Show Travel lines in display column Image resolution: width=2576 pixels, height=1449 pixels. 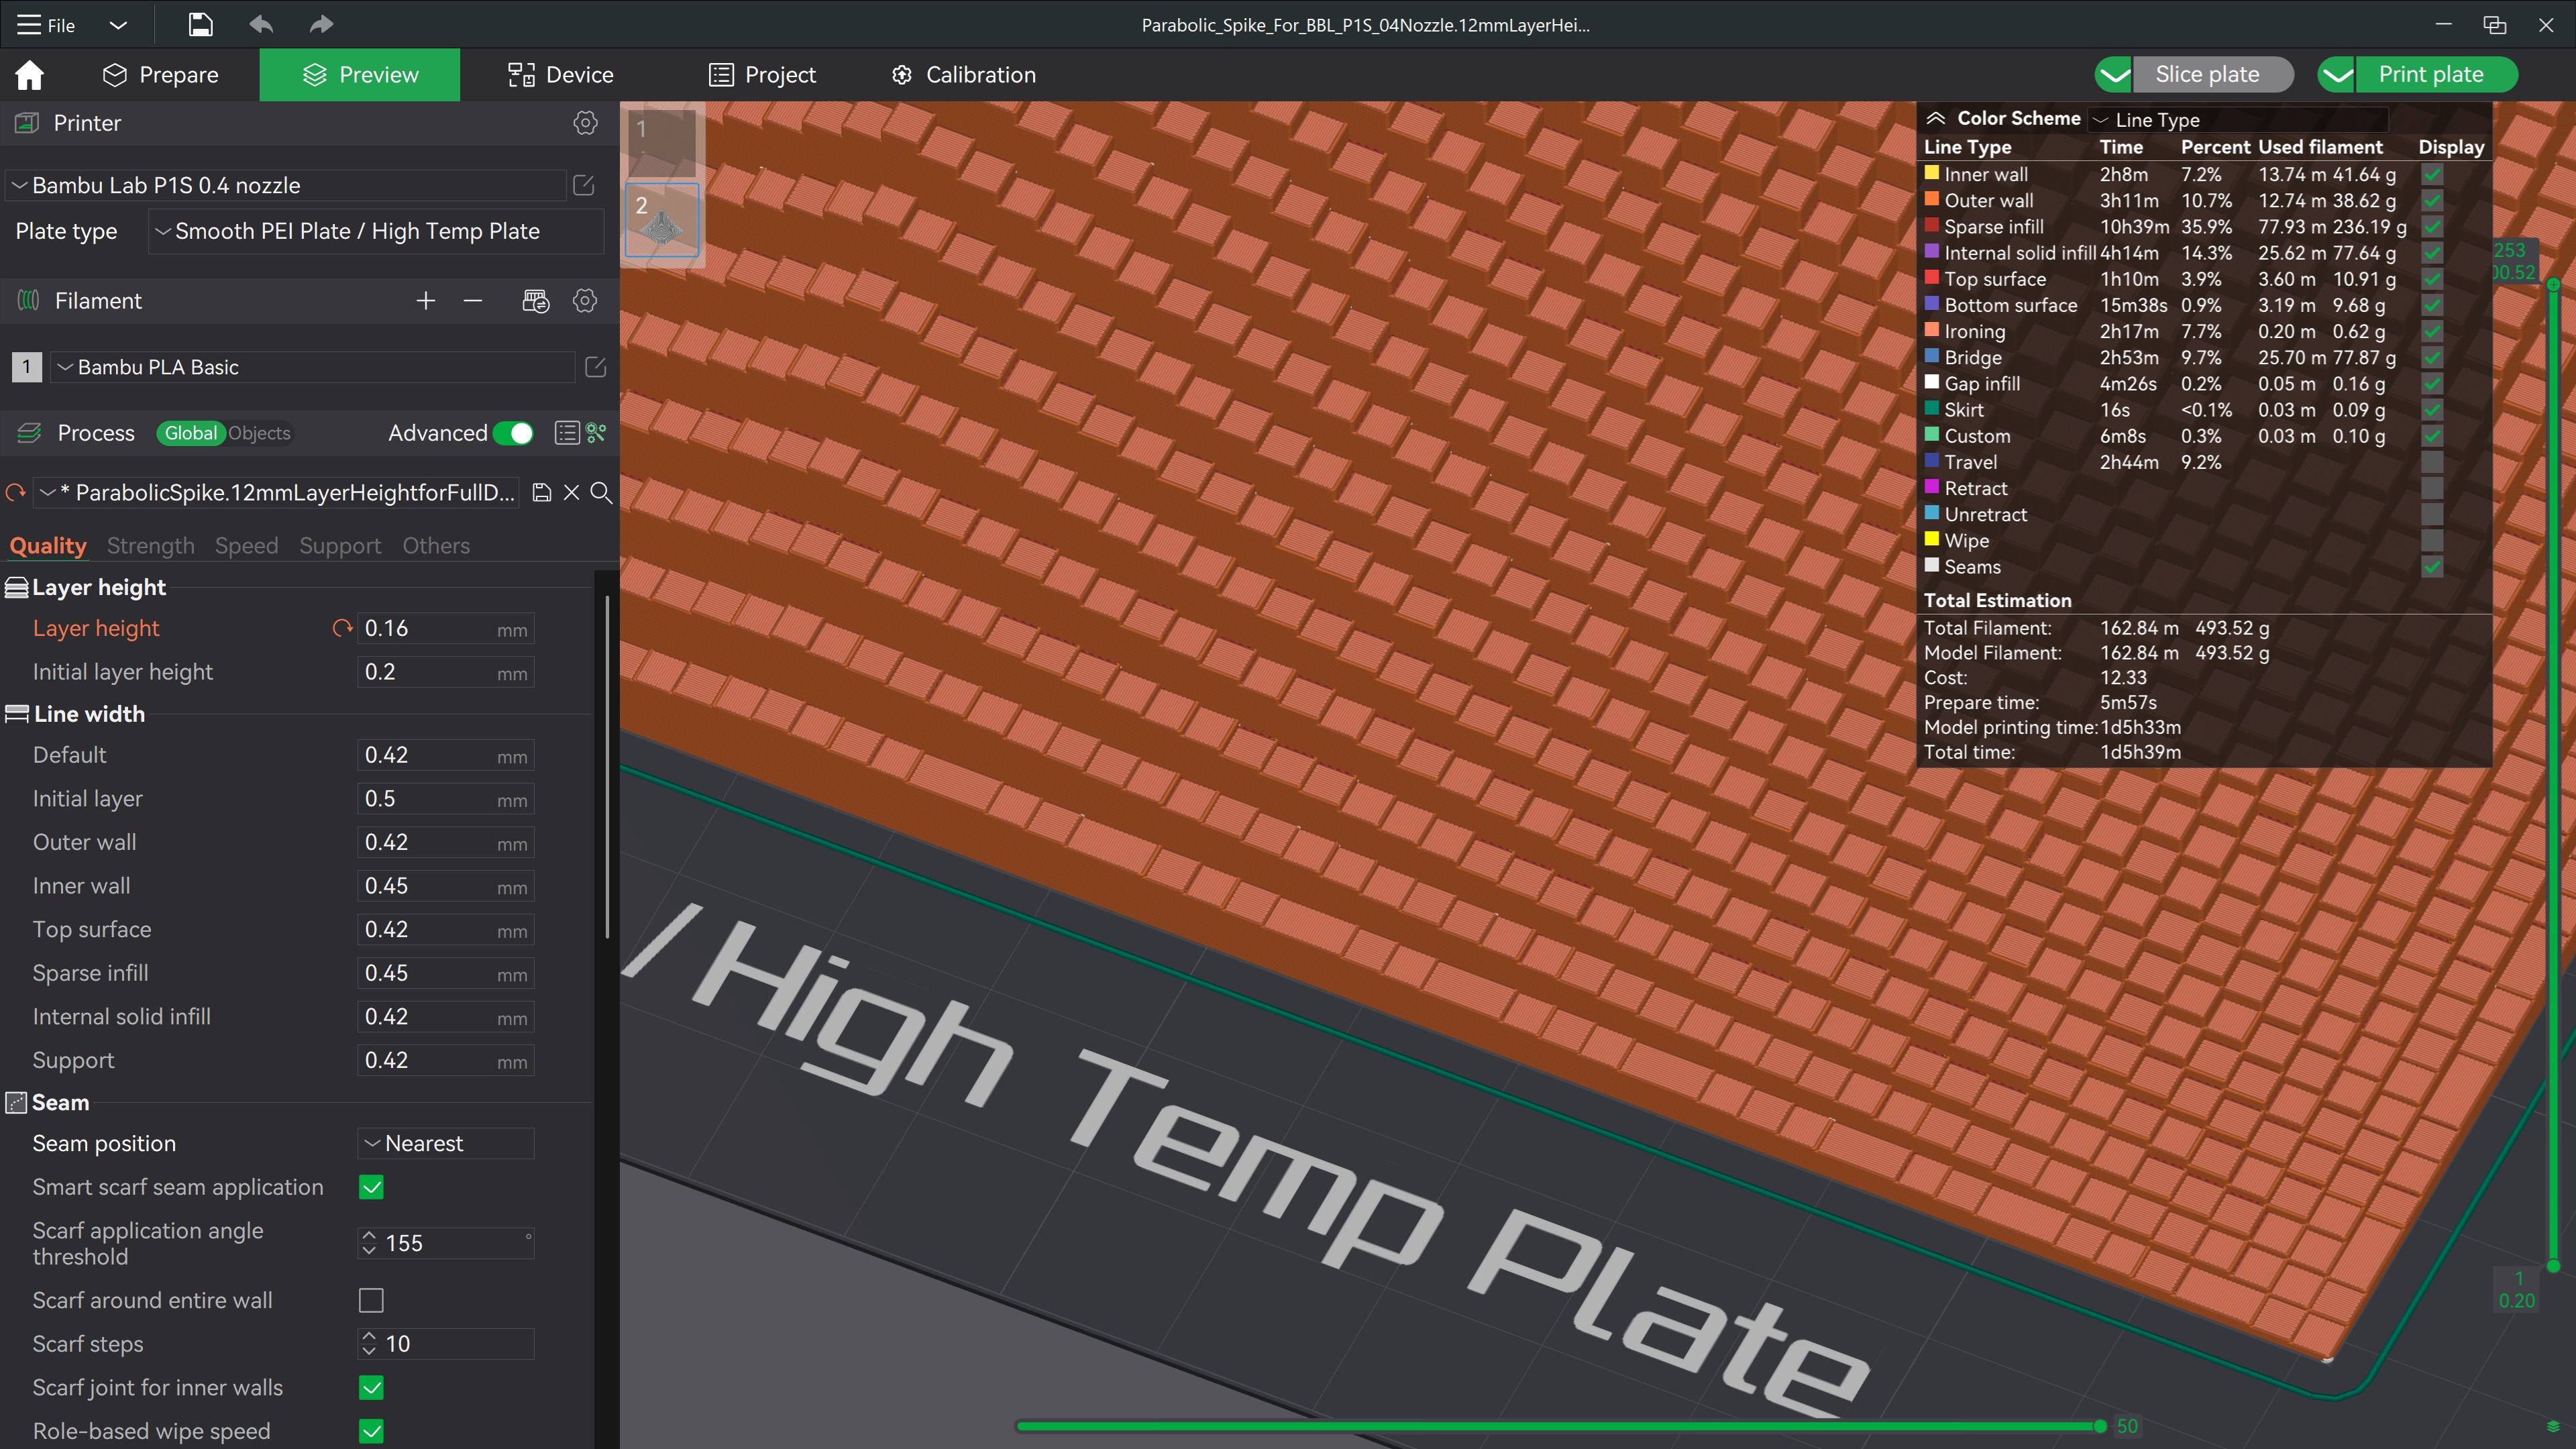pos(2432,462)
